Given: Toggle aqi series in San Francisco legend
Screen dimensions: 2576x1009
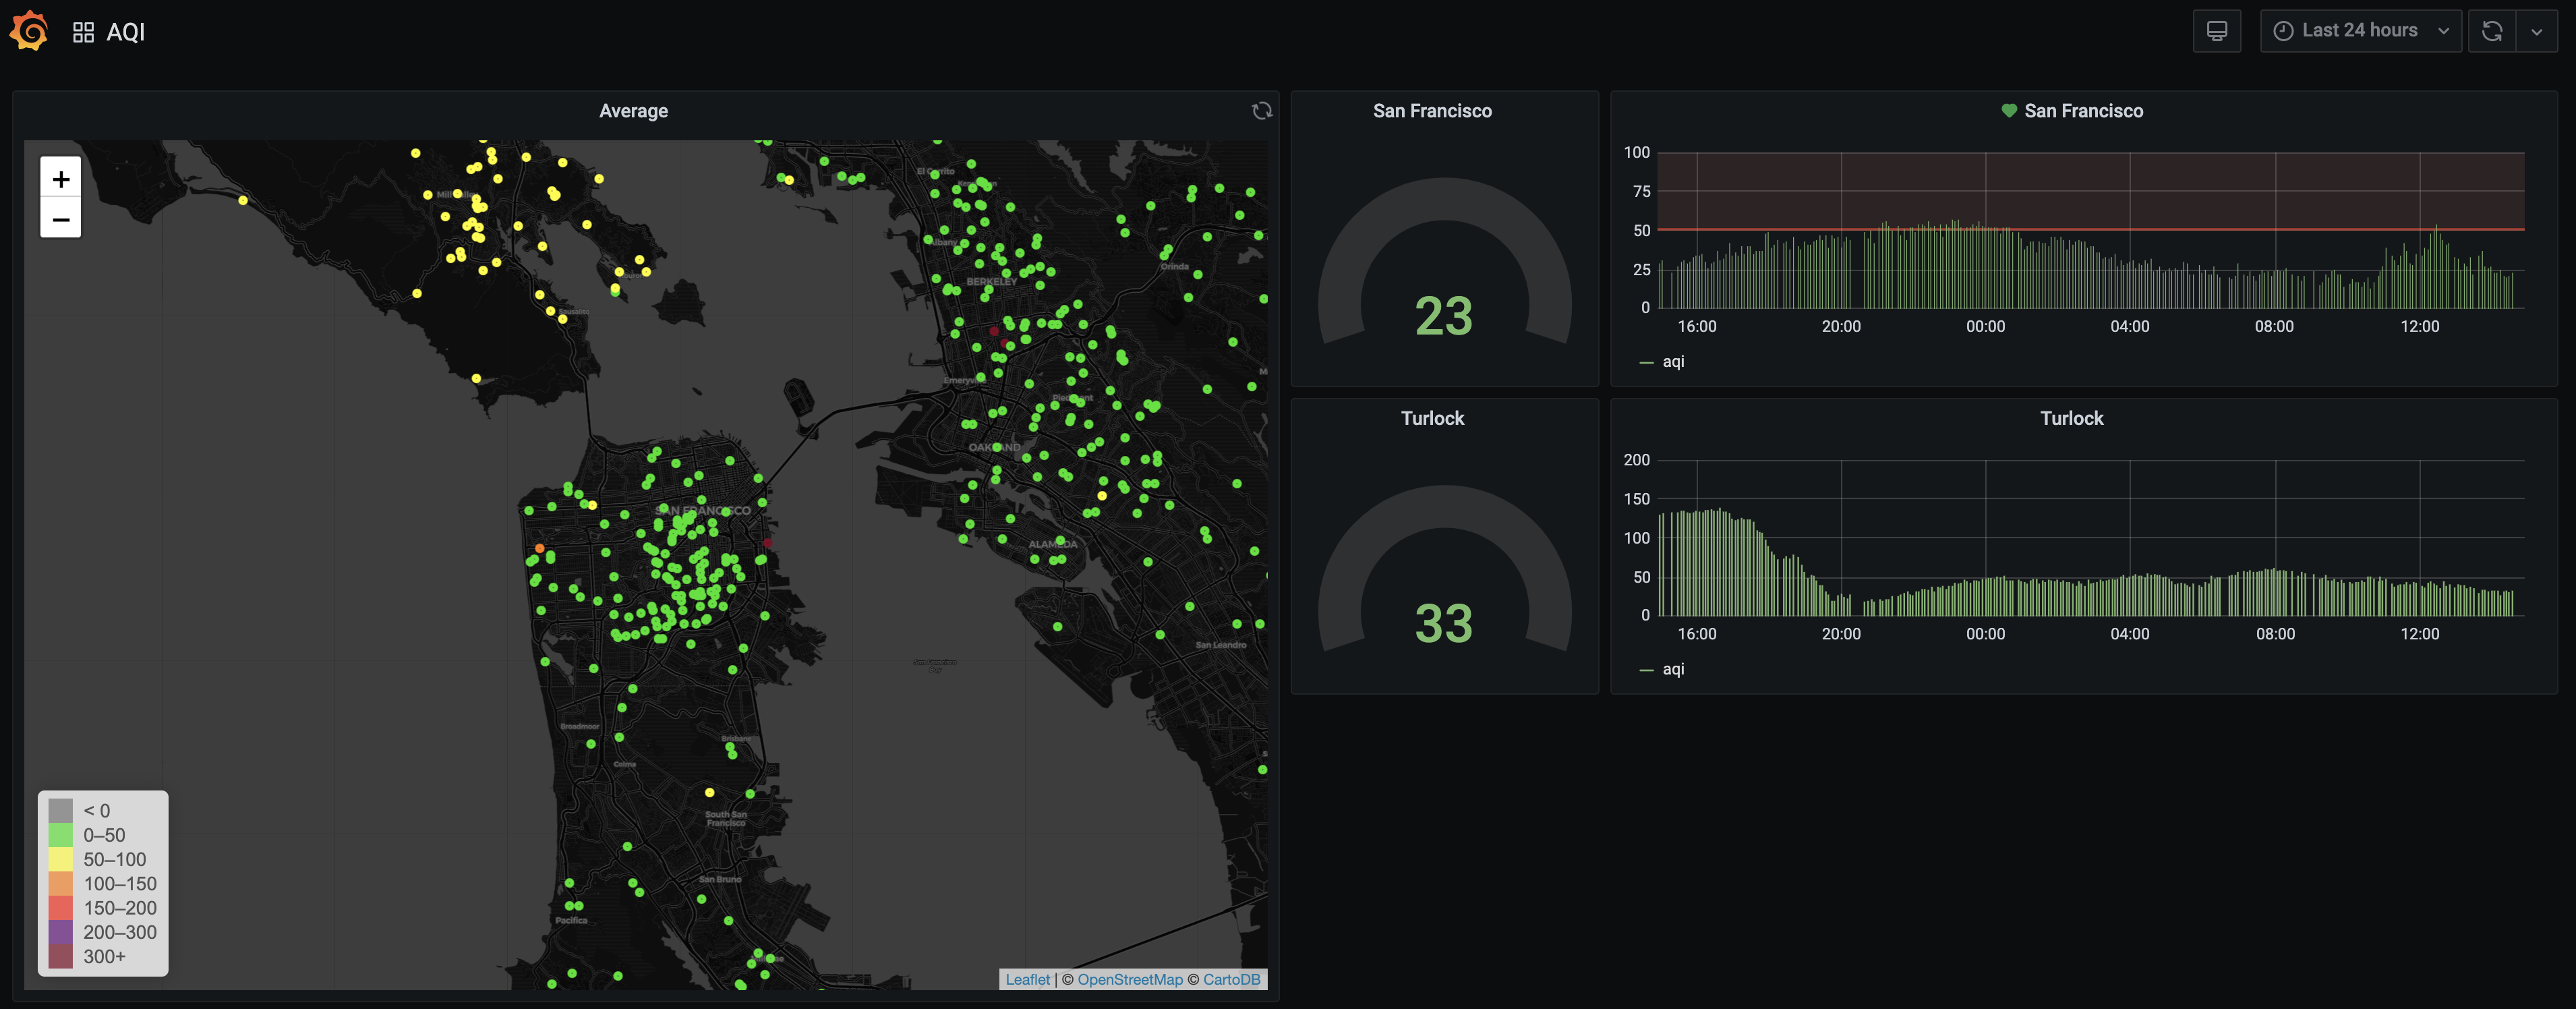Looking at the screenshot, I should [x=1672, y=362].
